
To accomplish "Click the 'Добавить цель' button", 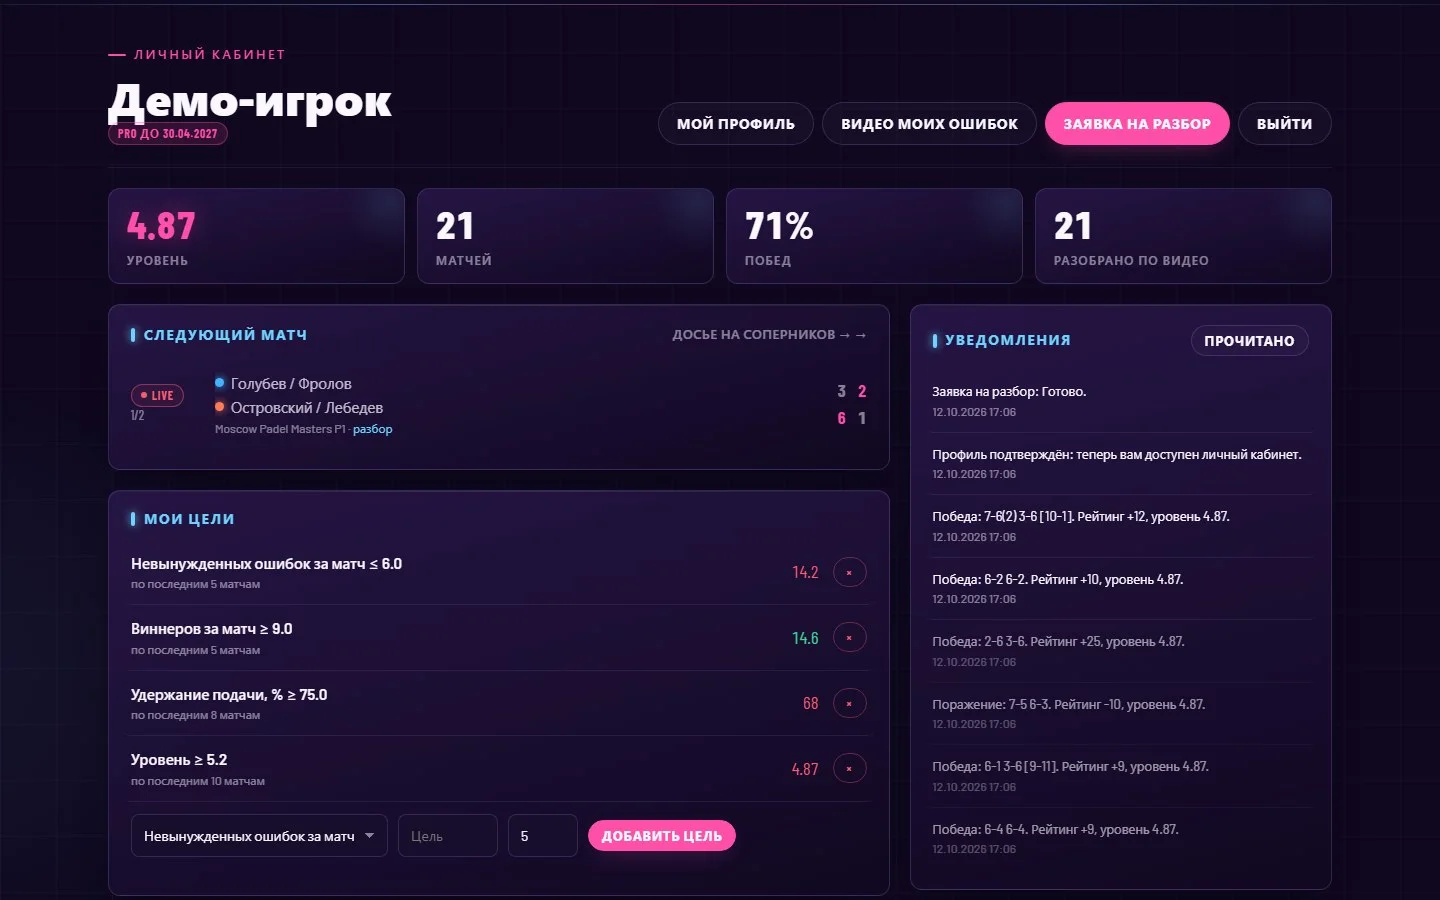I will 661,836.
